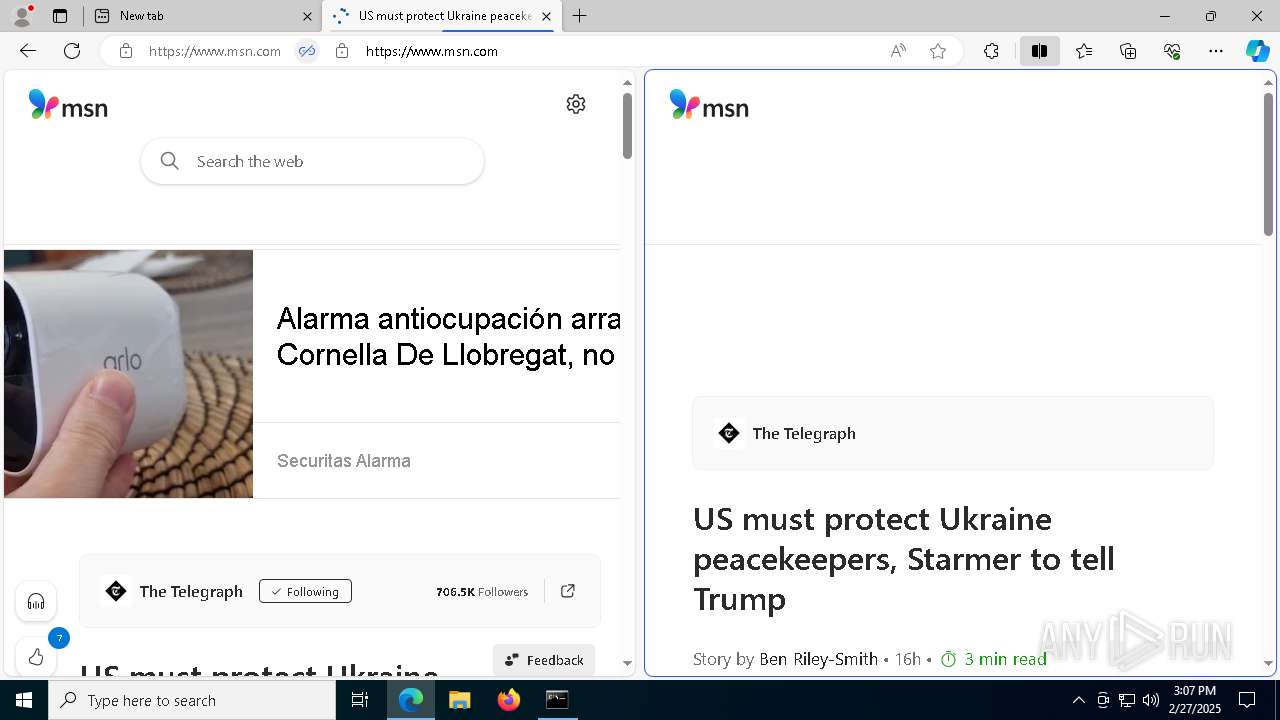The image size is (1280, 720).
Task: Launch Firefox from the taskbar
Action: (508, 700)
